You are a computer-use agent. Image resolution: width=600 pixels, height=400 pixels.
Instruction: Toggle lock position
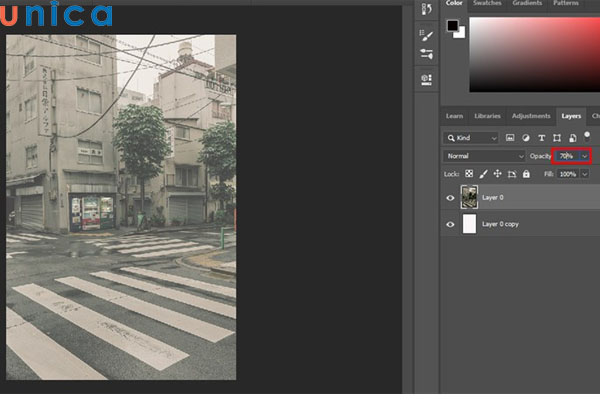497,174
